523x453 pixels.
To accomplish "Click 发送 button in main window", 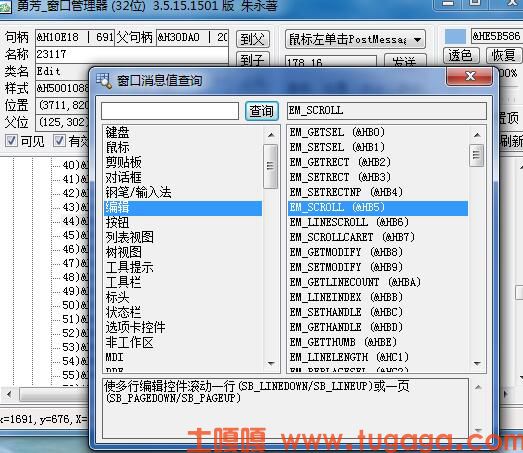I will (405, 60).
